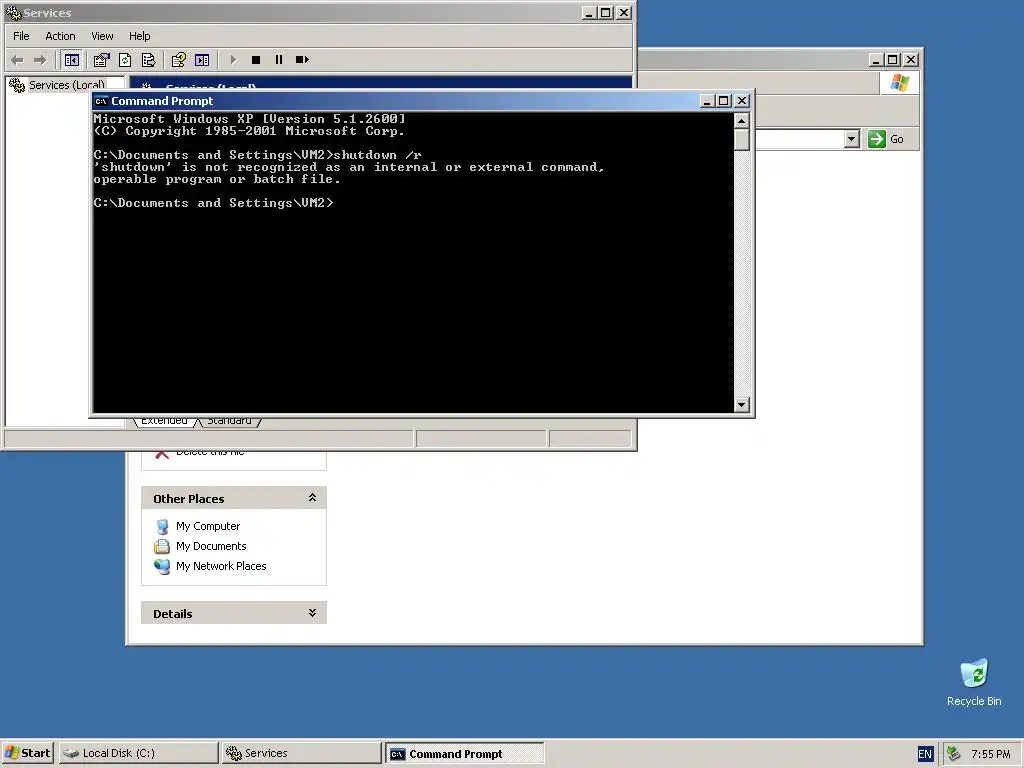Click the system tray network icon

[x=954, y=754]
